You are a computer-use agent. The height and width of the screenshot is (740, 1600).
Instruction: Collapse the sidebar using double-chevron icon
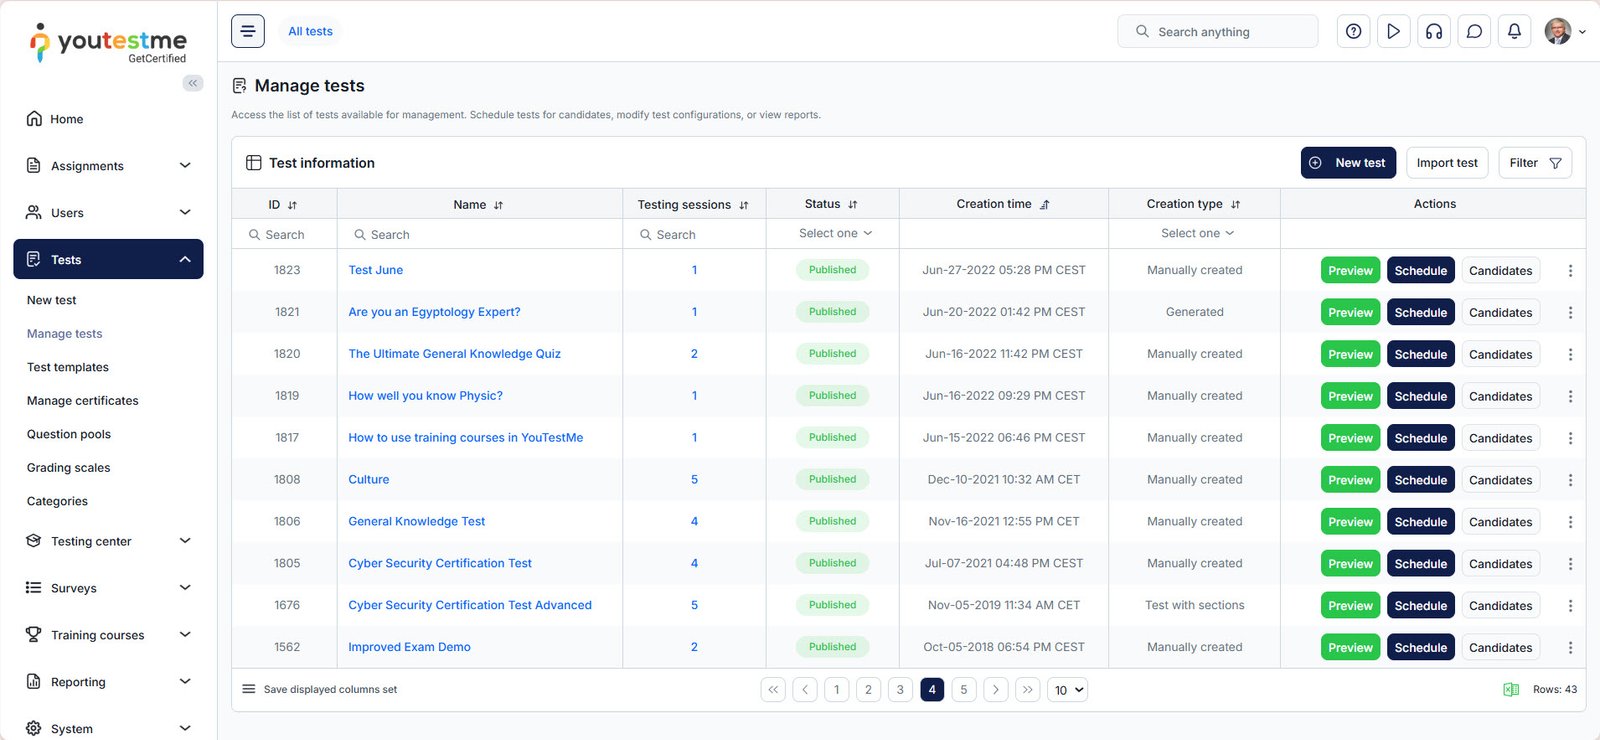193,83
